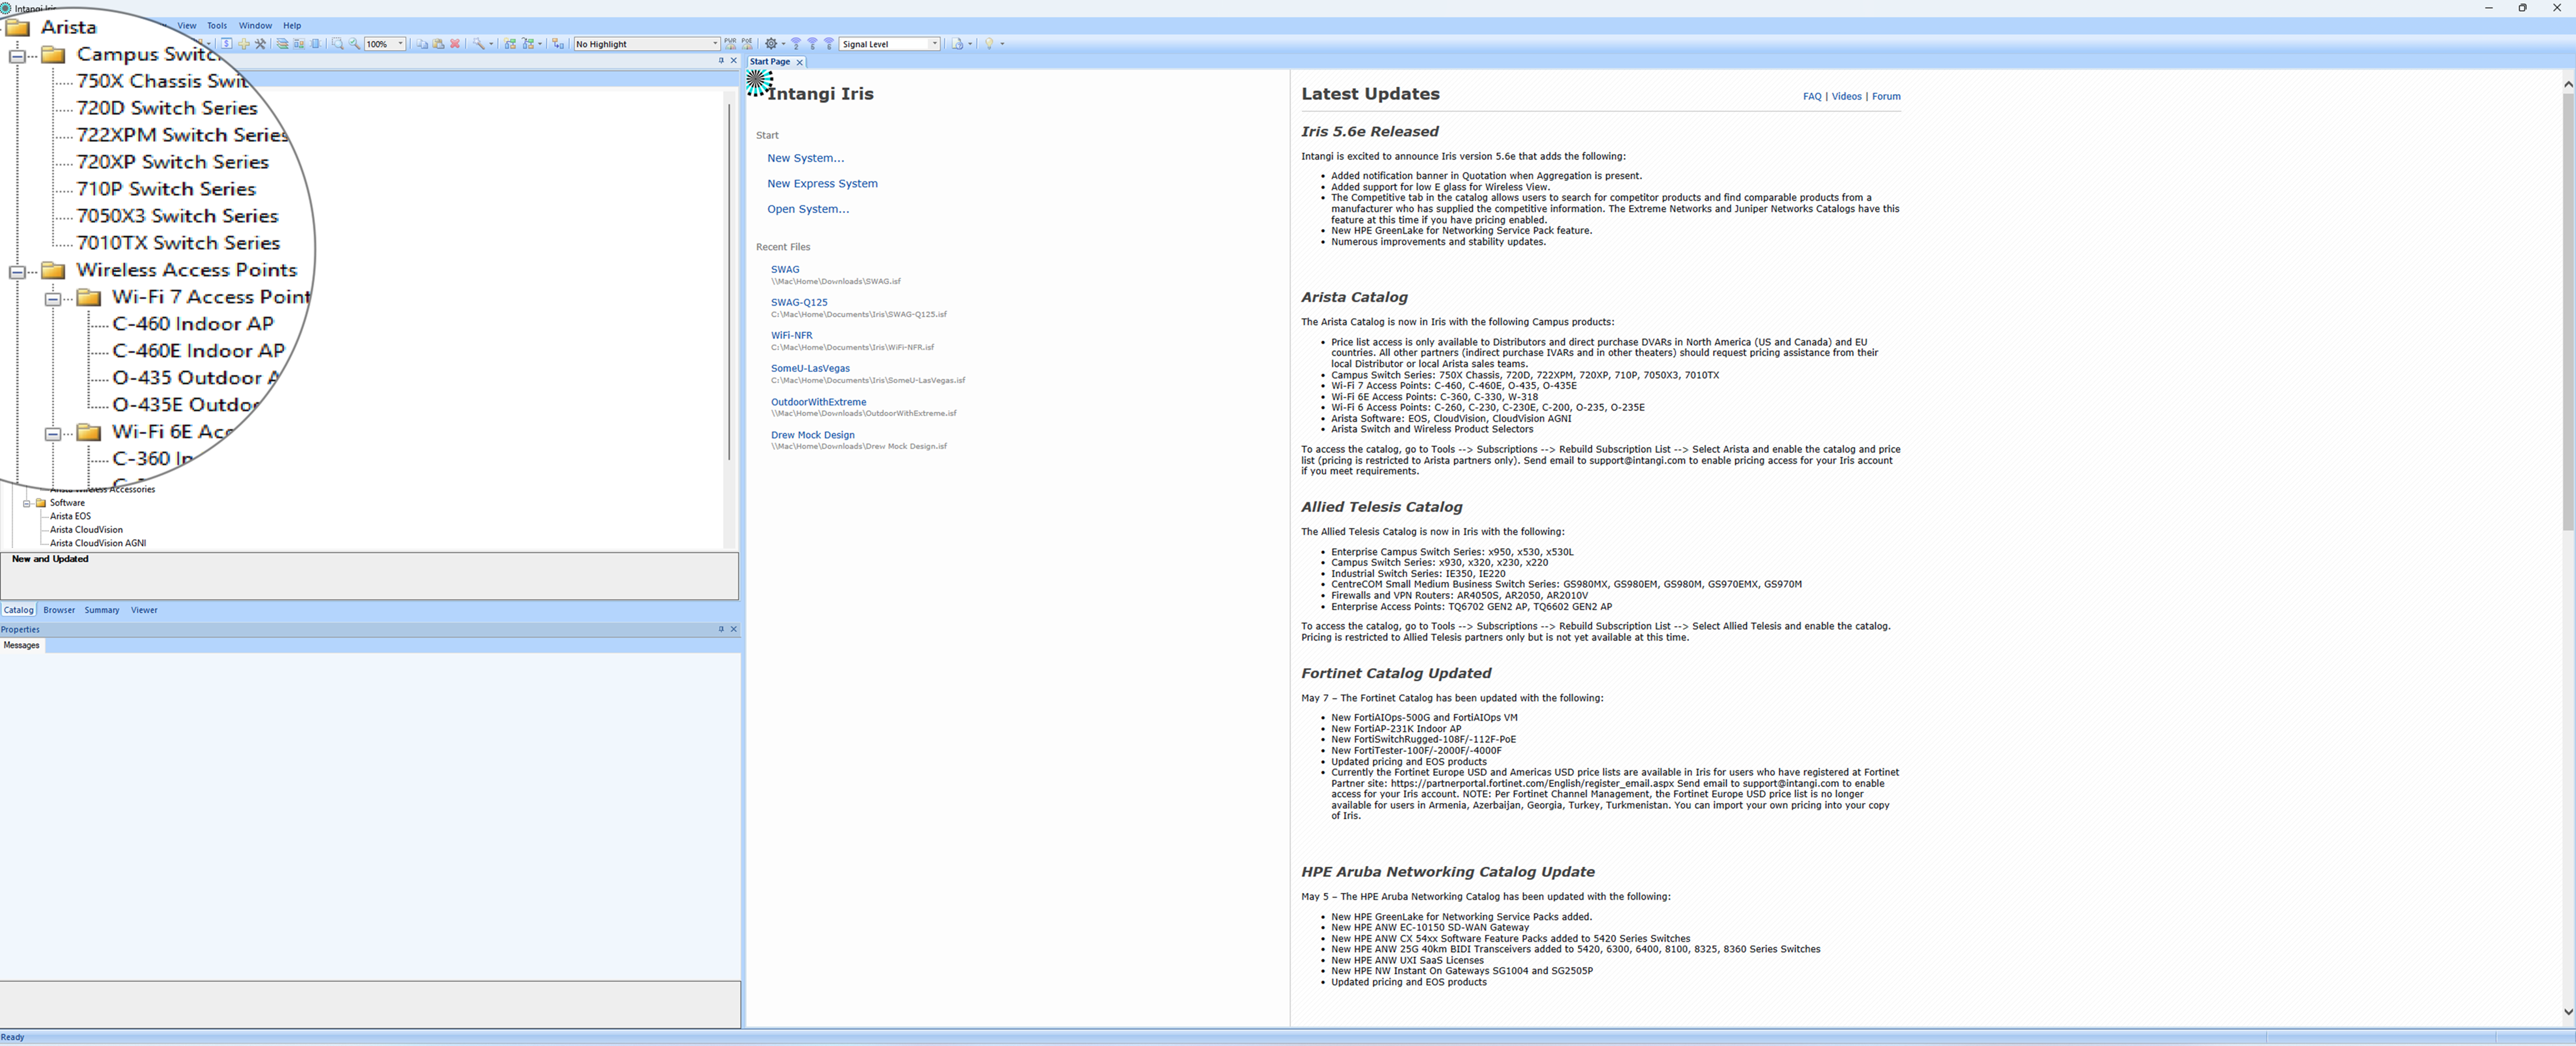This screenshot has width=2576, height=1046.
Task: Click the PoE gauge toolbar icon
Action: click(x=747, y=44)
